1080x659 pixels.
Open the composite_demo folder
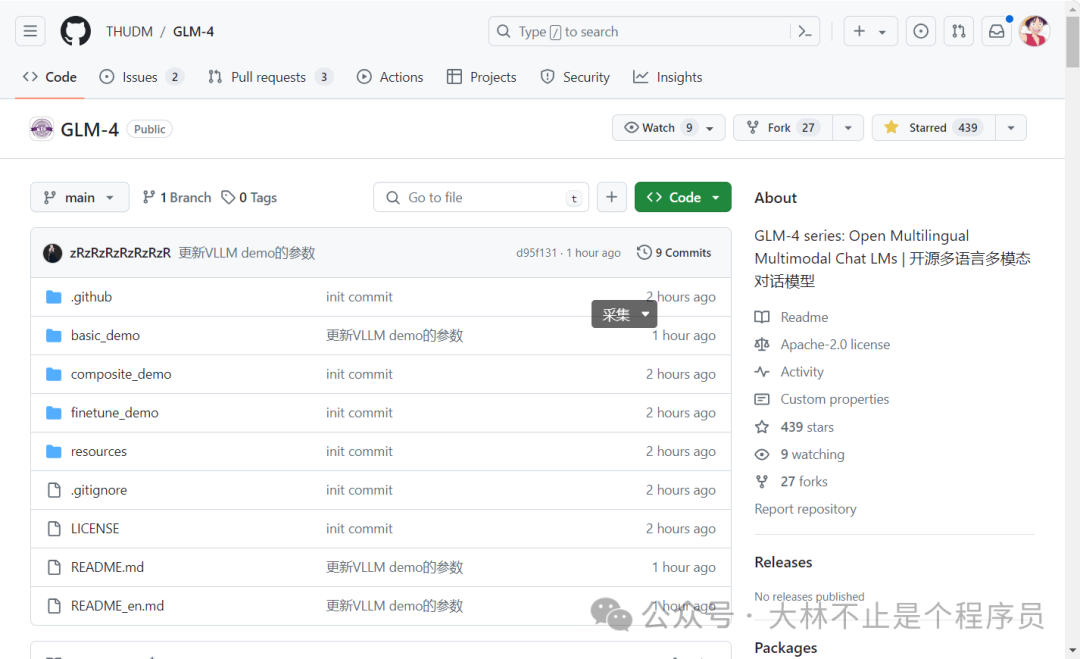(121, 374)
